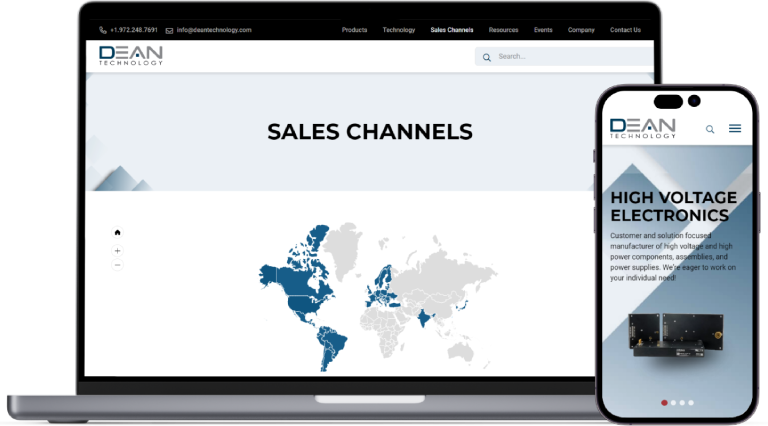The height and width of the screenshot is (426, 768).
Task: Open the hamburger menu on the phone
Action: (735, 129)
